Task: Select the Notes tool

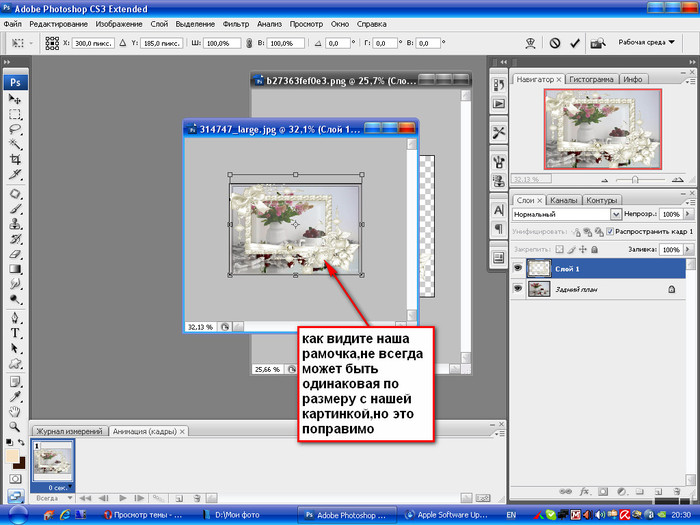Action: point(15,382)
